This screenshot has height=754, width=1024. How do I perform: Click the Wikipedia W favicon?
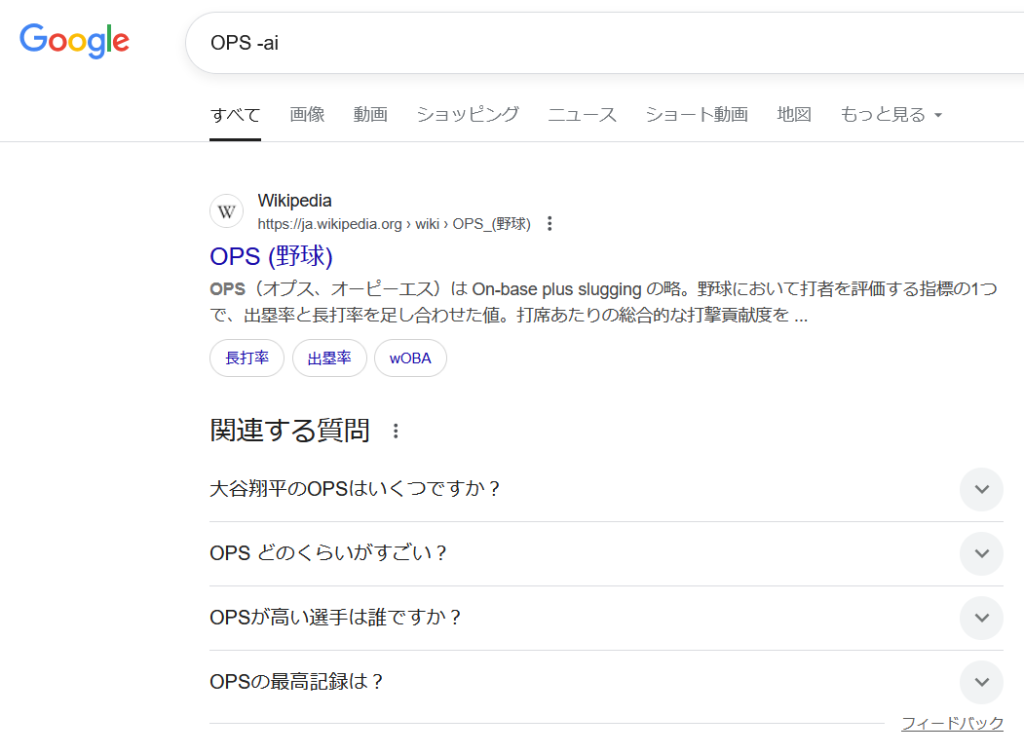[227, 212]
